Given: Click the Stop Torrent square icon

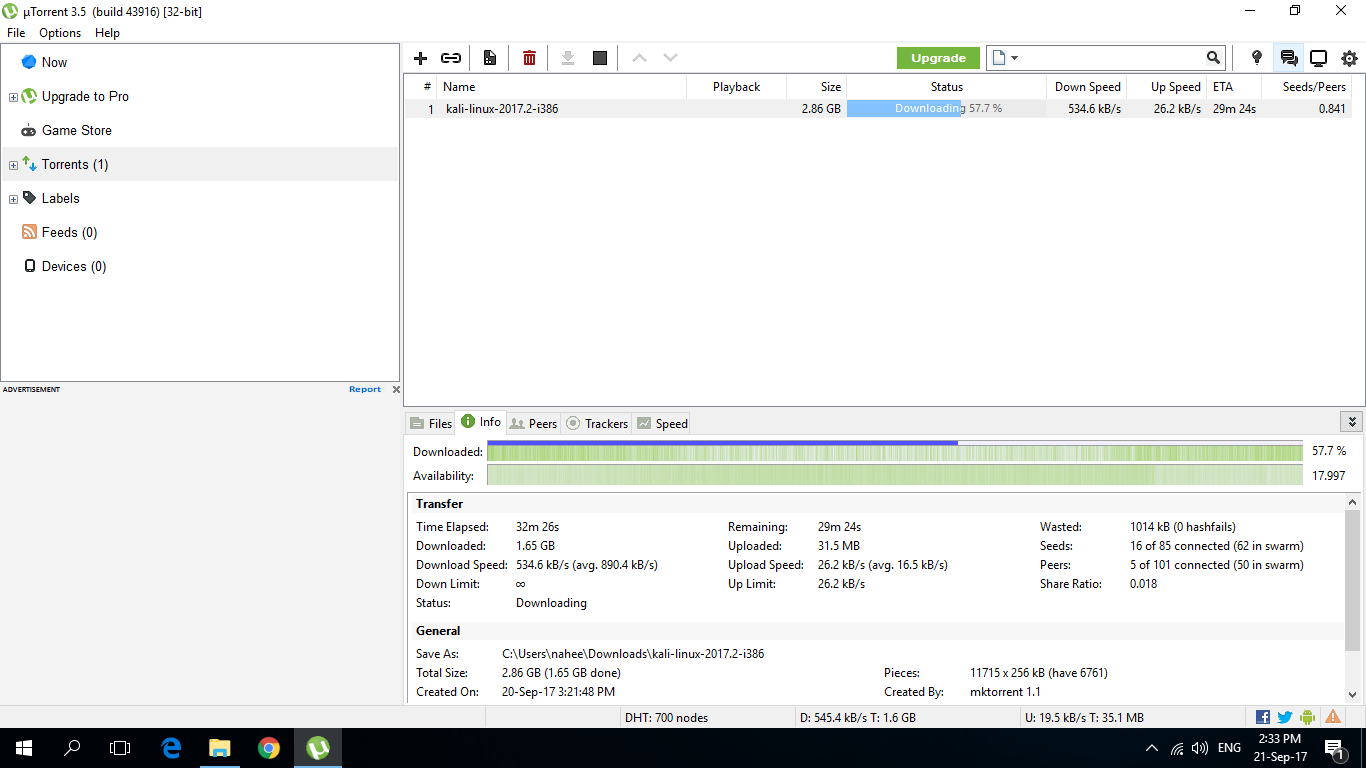Looking at the screenshot, I should tap(600, 58).
